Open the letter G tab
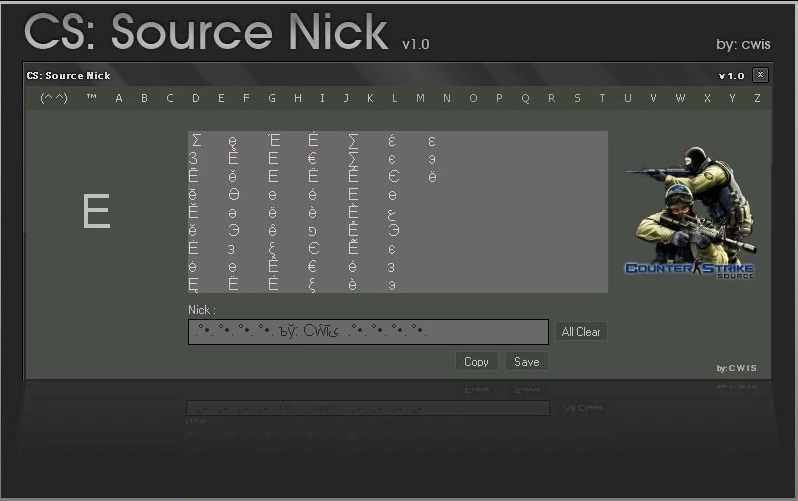Viewport: 798px width, 501px height. point(272,98)
